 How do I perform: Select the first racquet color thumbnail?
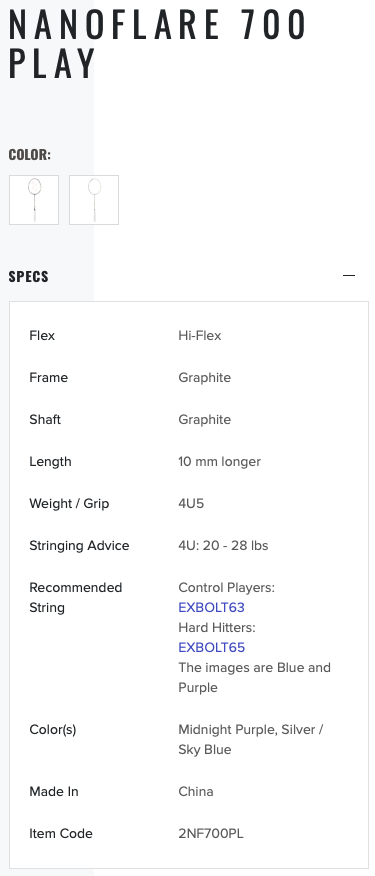[x=34, y=200]
